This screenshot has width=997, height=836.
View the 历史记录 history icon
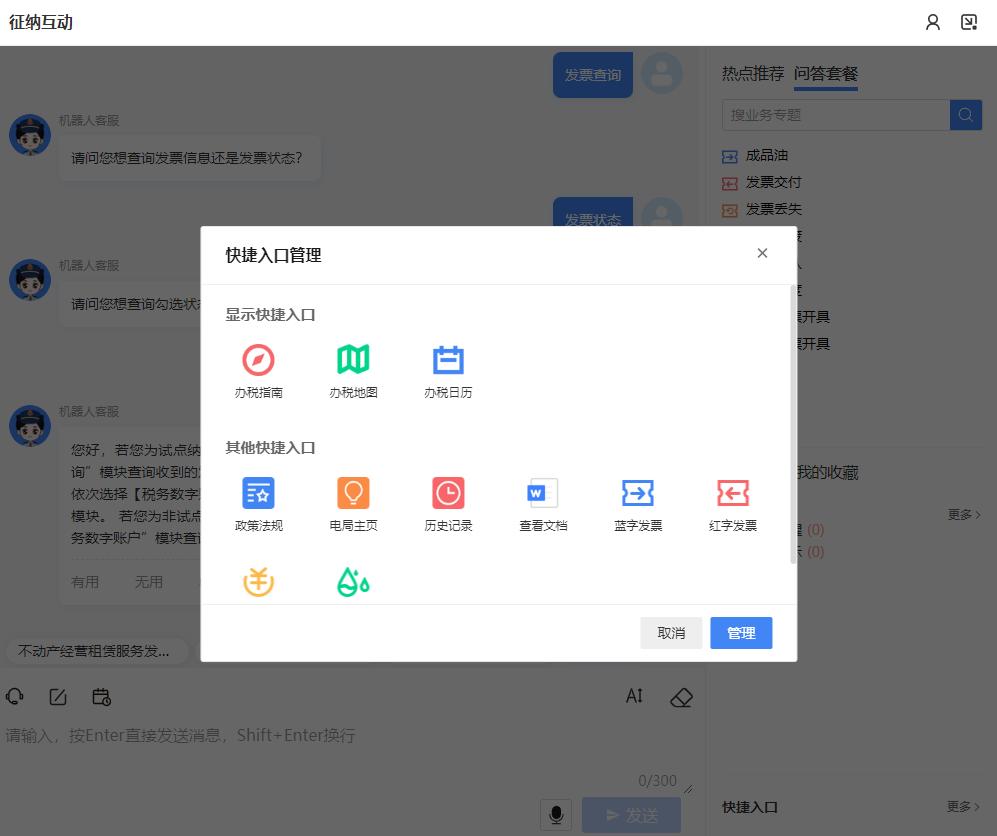point(448,493)
